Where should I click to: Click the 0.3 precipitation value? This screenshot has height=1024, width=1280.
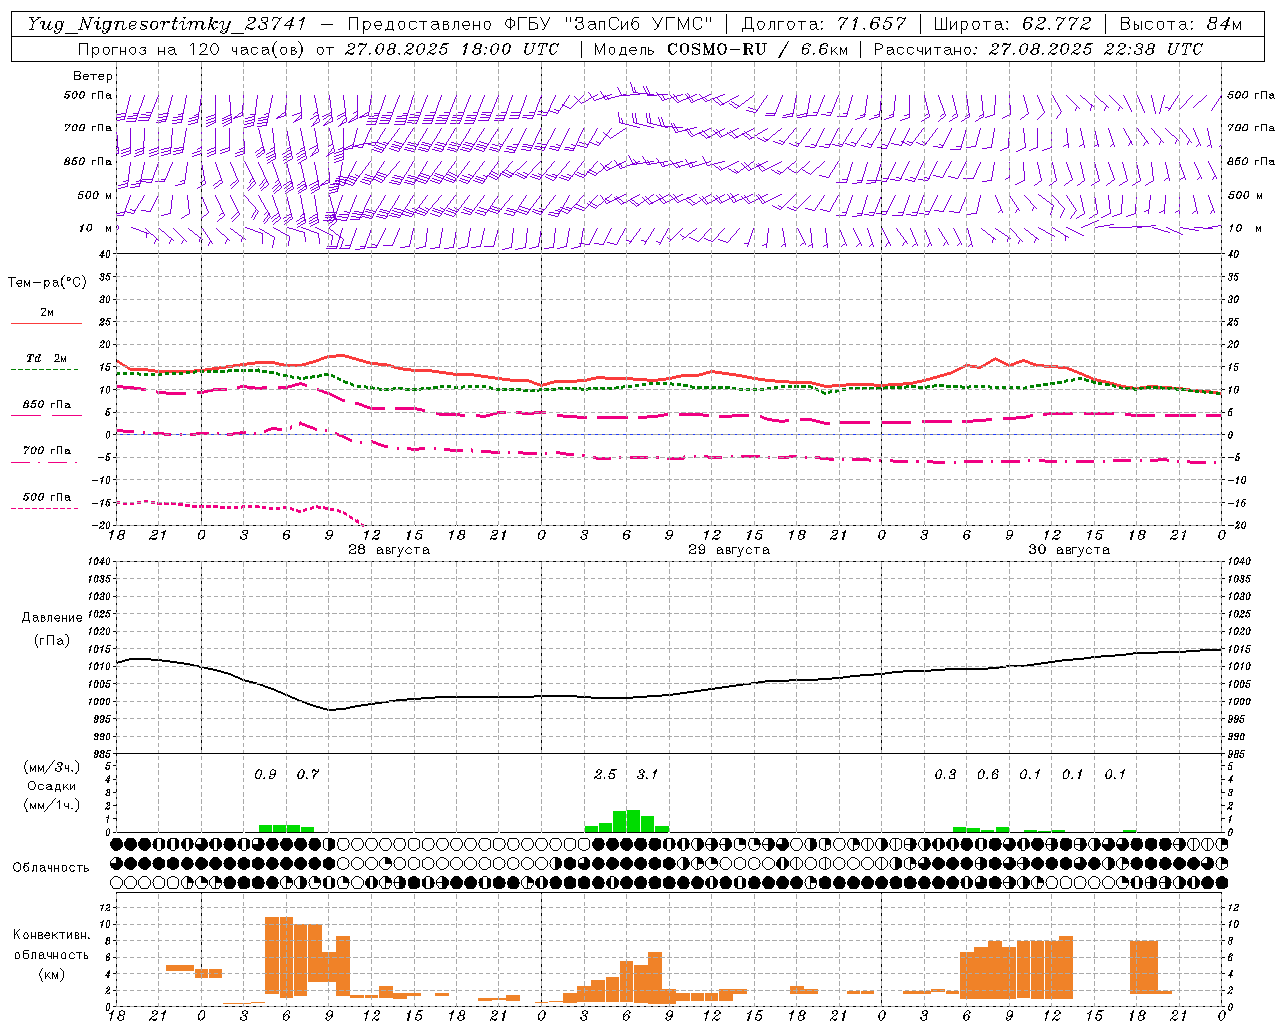click(x=945, y=775)
